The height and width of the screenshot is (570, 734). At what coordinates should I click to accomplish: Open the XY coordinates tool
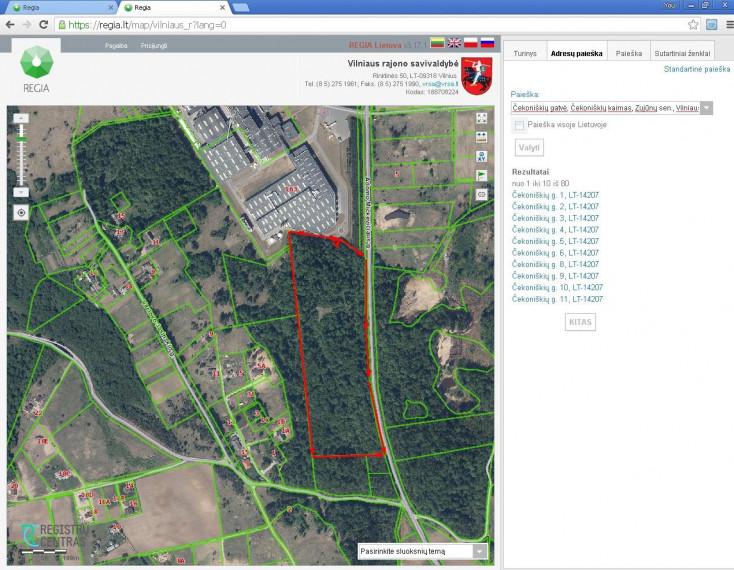point(481,156)
